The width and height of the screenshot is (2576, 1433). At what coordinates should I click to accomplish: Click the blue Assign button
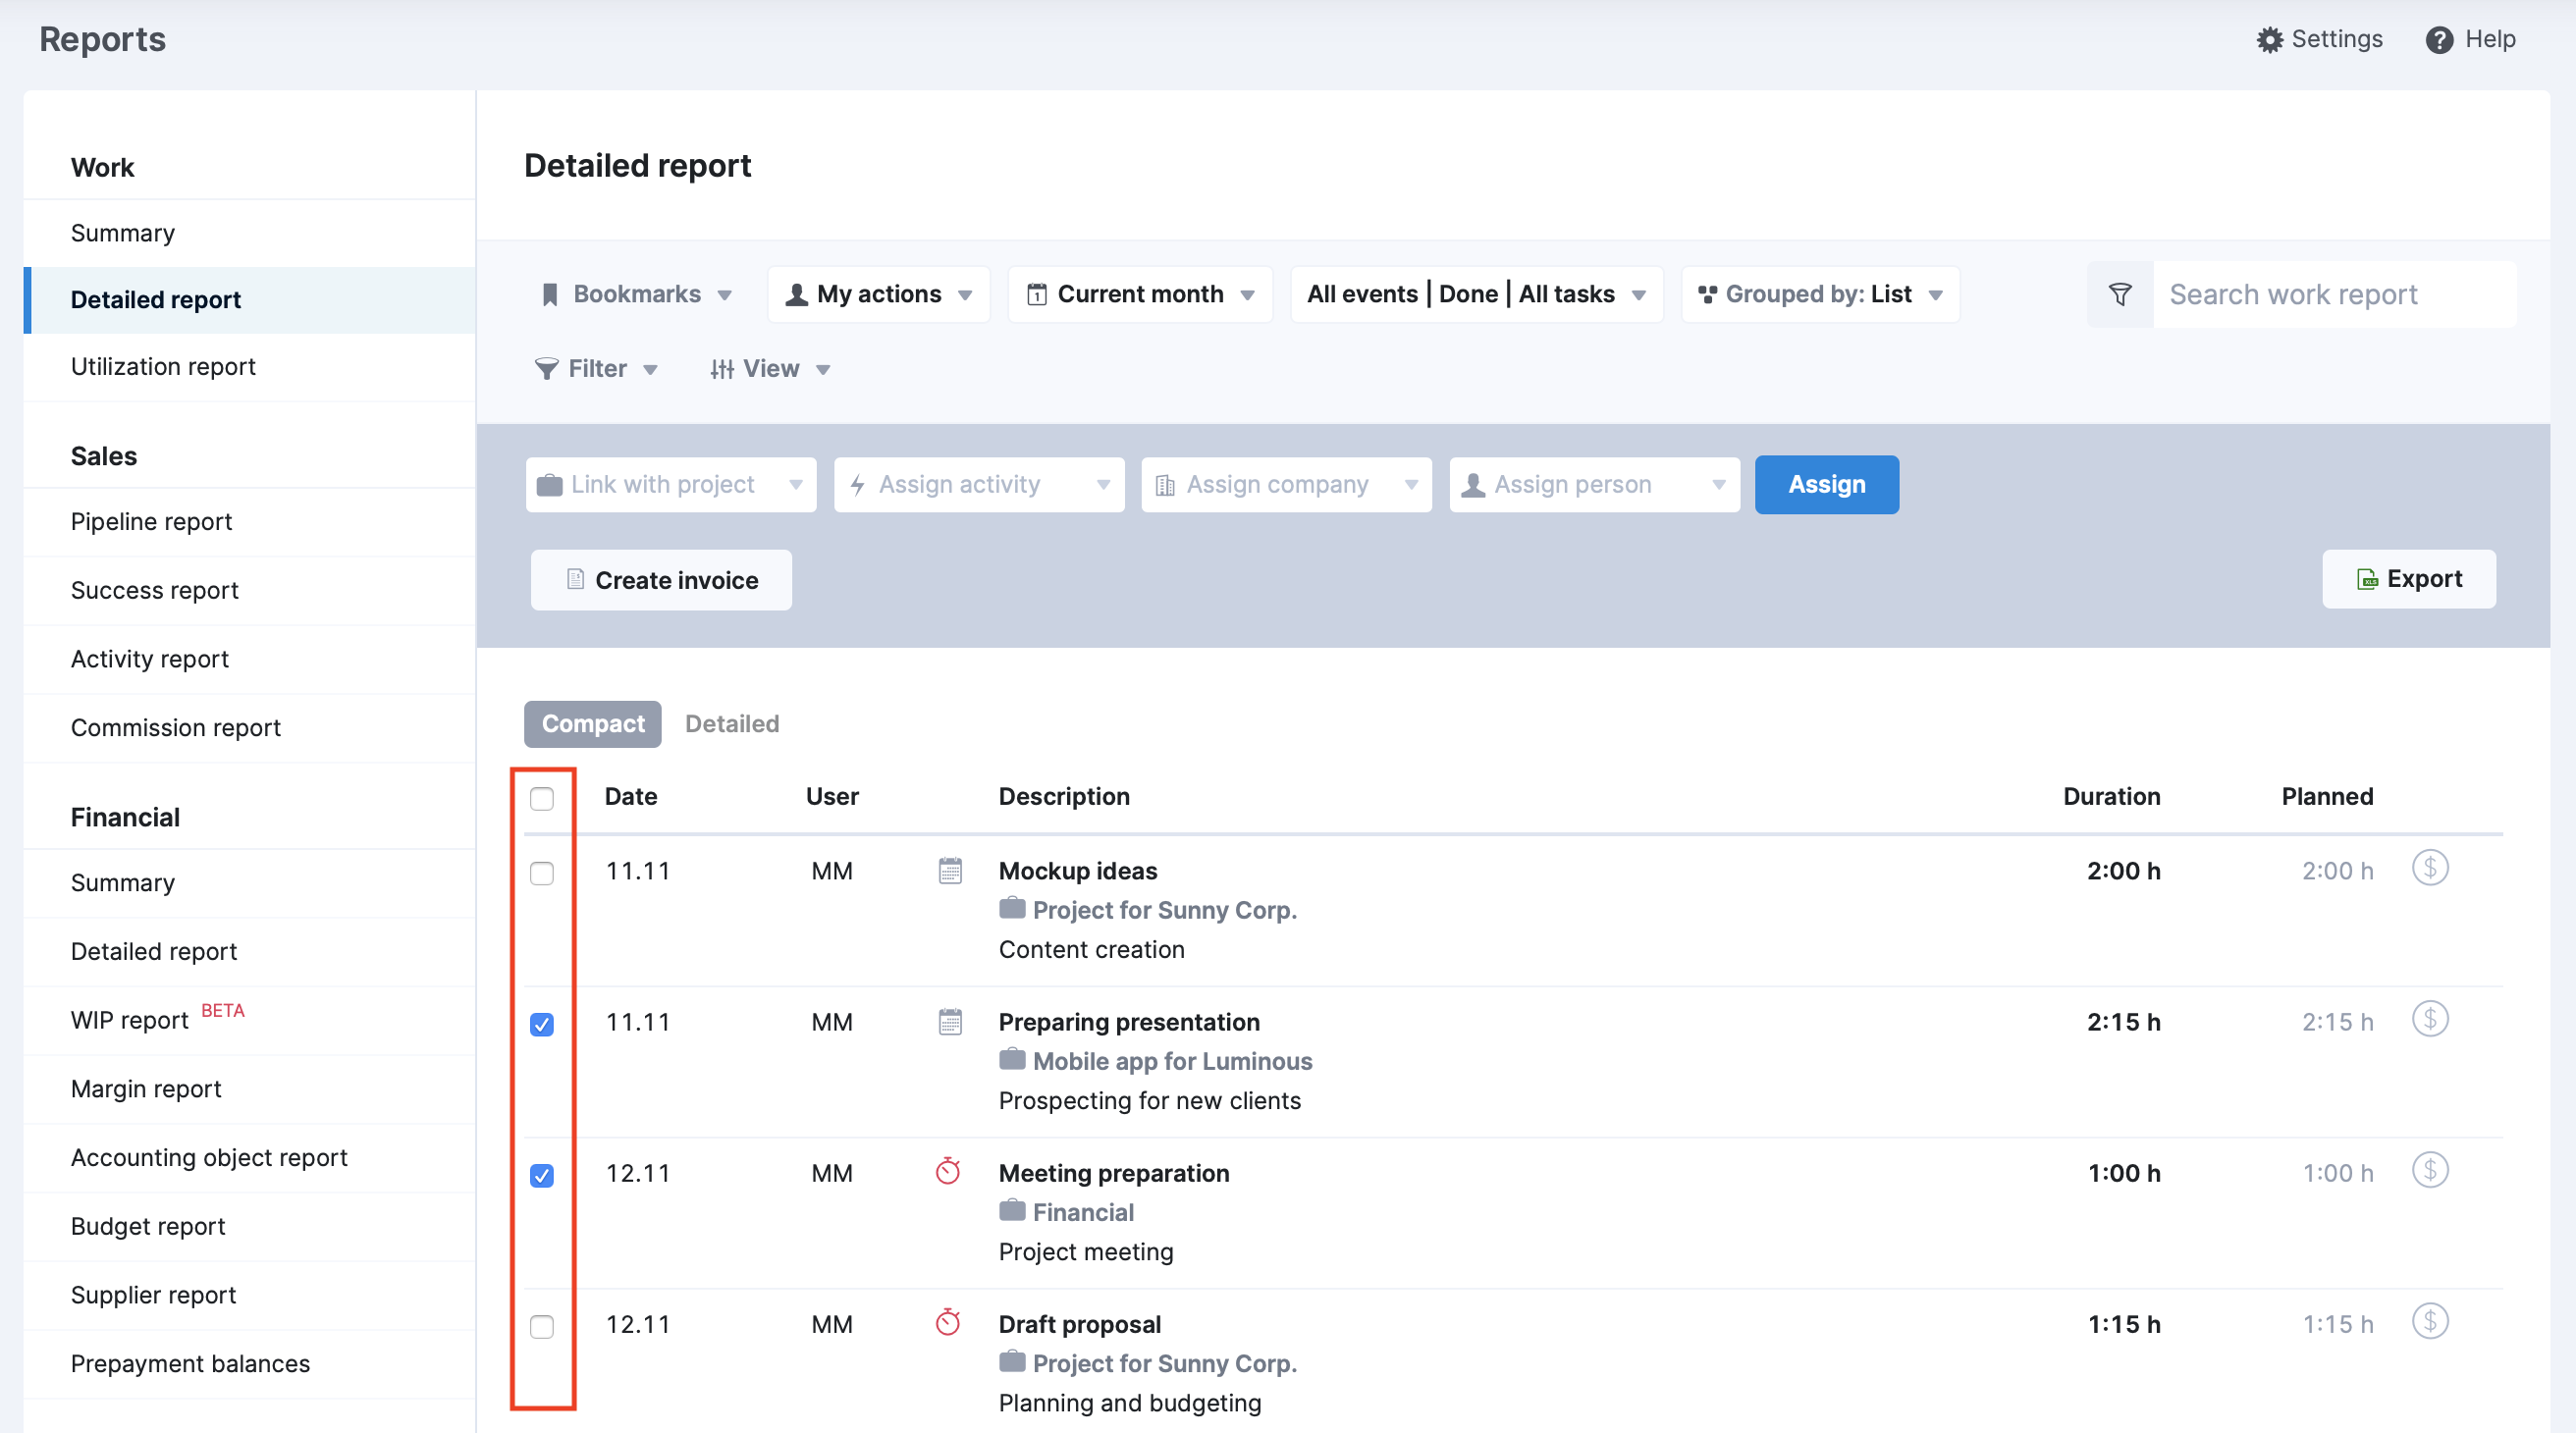click(1826, 485)
